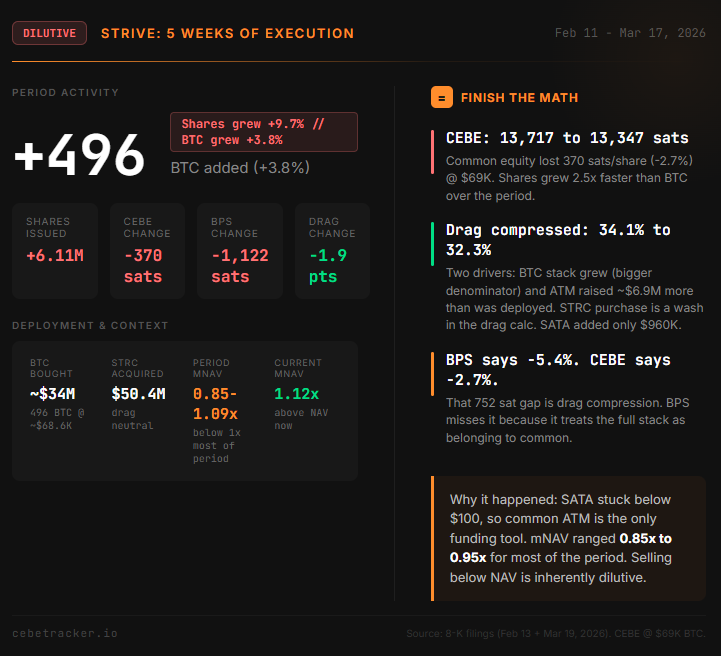Open the SHARES ISSUED card showing +6.11M
The width and height of the screenshot is (721, 656).
[55, 251]
